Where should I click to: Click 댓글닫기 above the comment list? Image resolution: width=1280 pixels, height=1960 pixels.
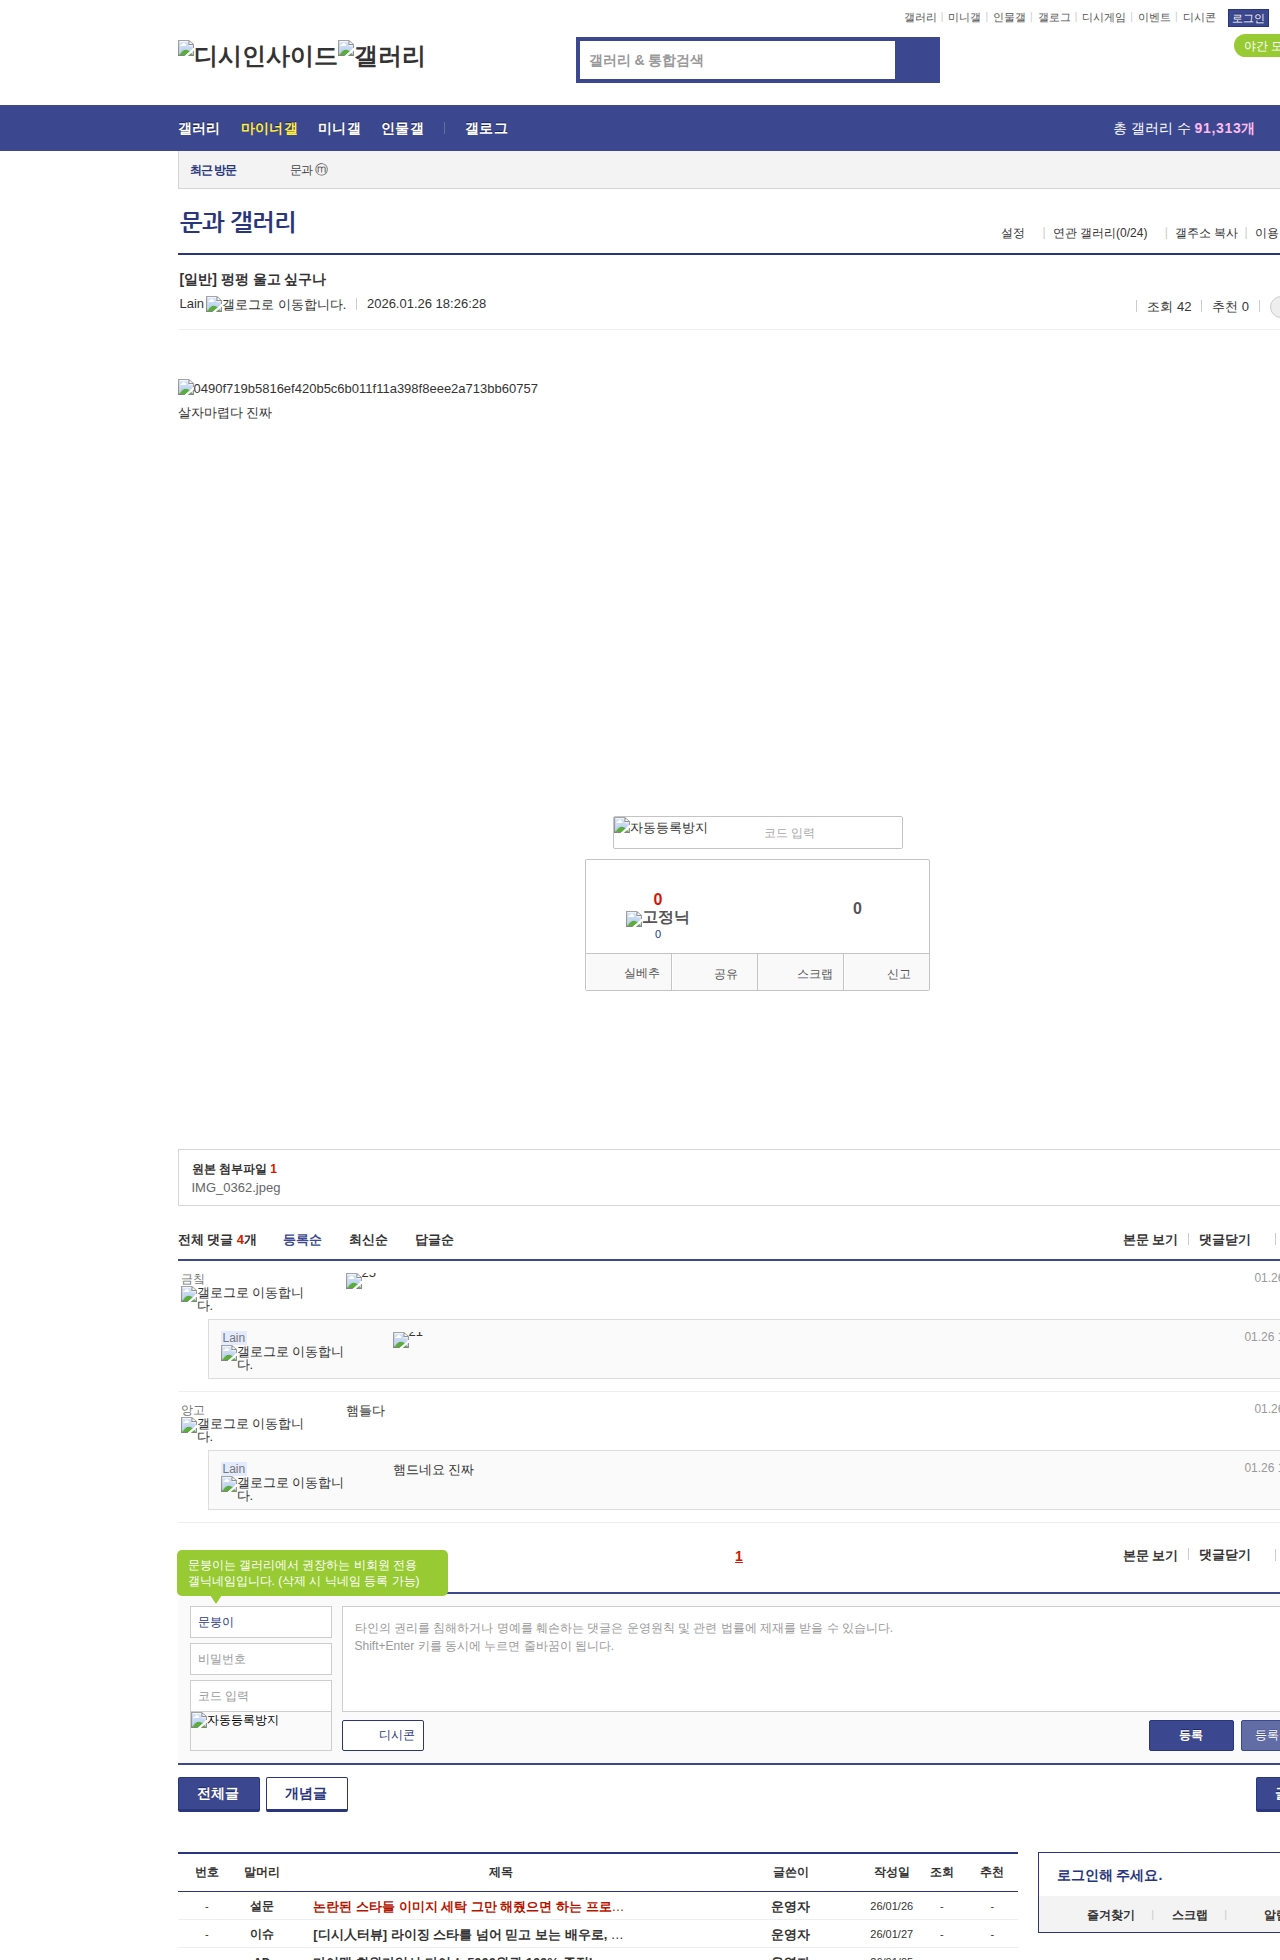click(1225, 1240)
